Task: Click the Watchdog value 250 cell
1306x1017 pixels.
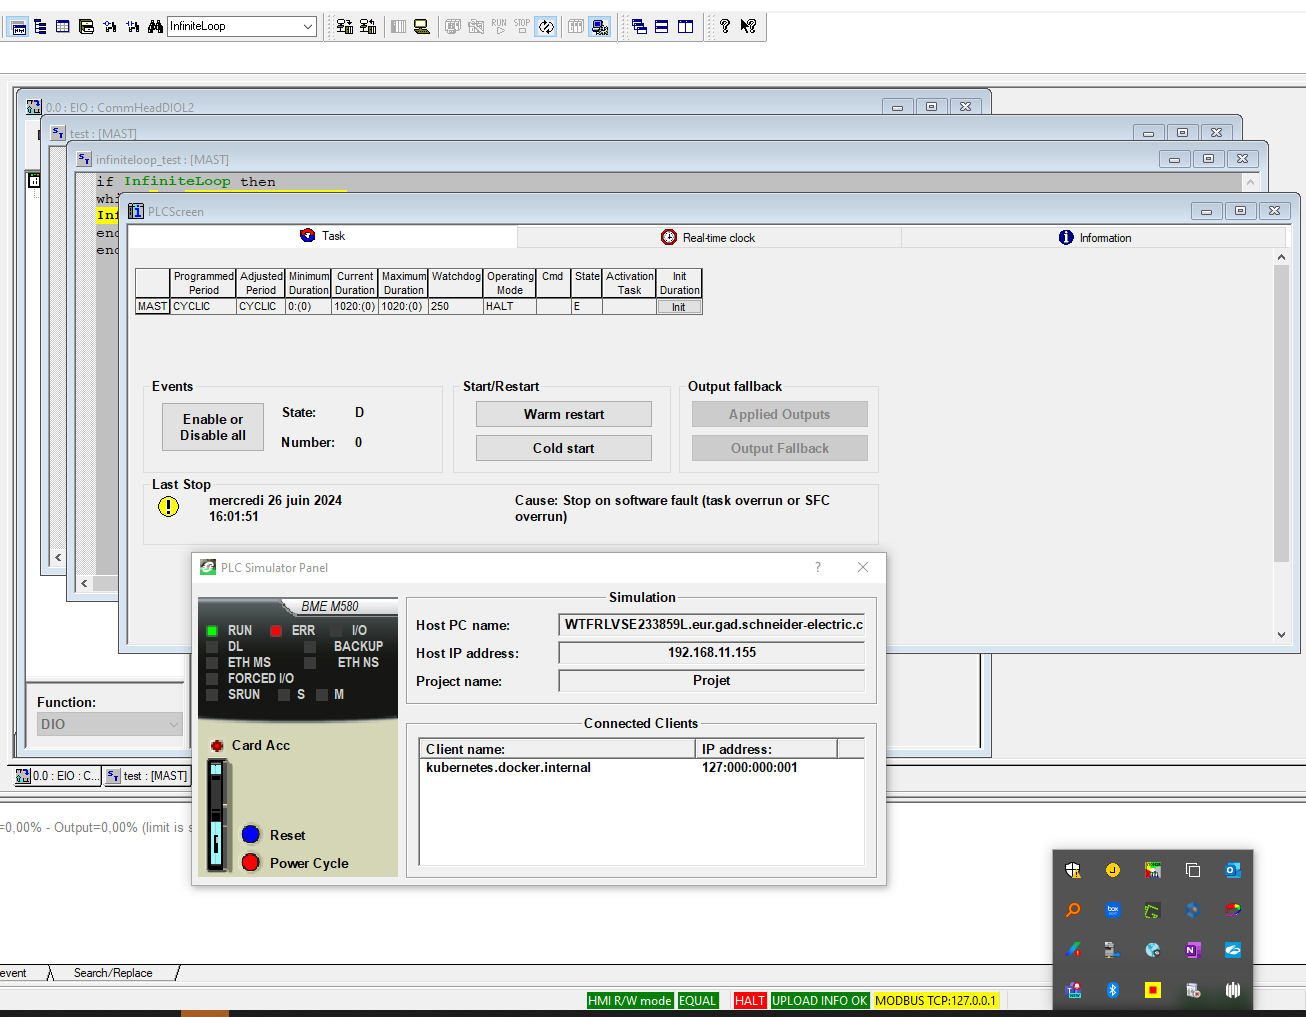Action: tap(456, 307)
